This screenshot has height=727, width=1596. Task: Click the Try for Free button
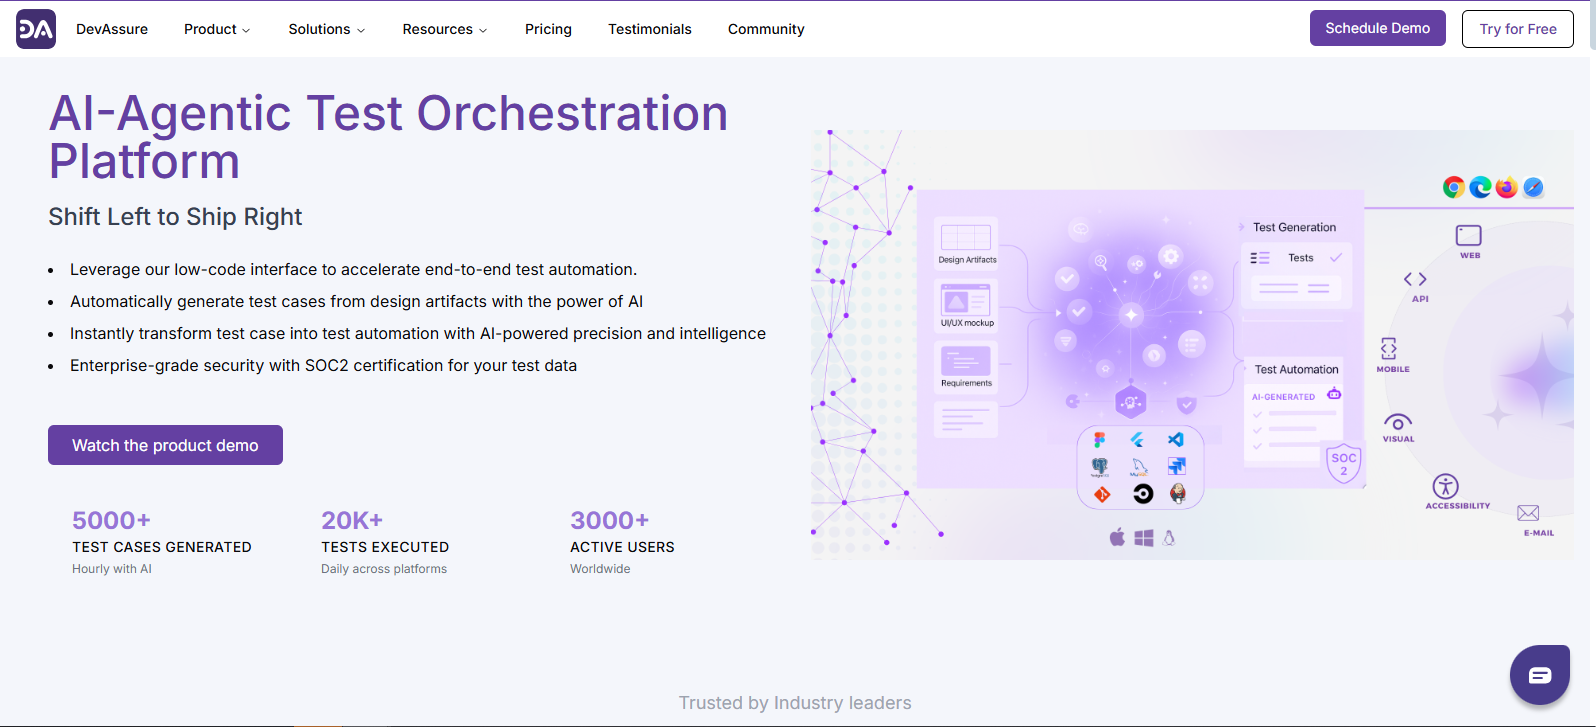(1518, 29)
